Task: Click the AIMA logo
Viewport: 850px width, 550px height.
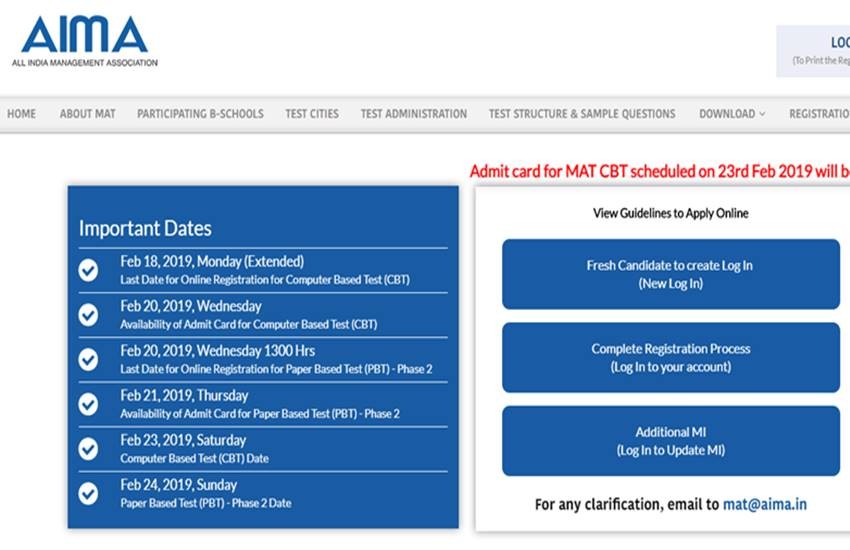Action: [84, 40]
